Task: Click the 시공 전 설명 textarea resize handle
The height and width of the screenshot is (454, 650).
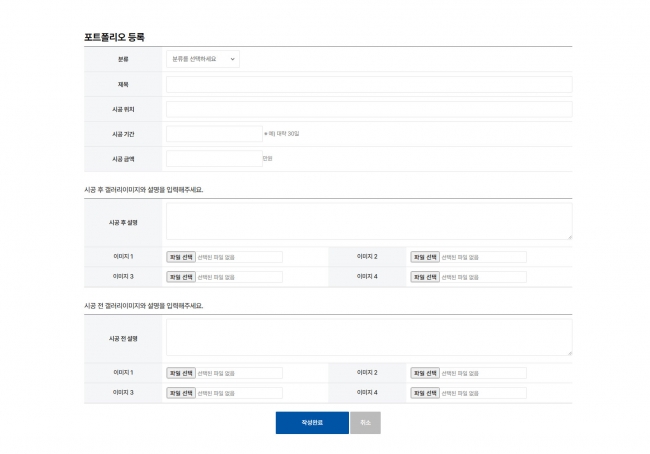Action: [x=570, y=354]
